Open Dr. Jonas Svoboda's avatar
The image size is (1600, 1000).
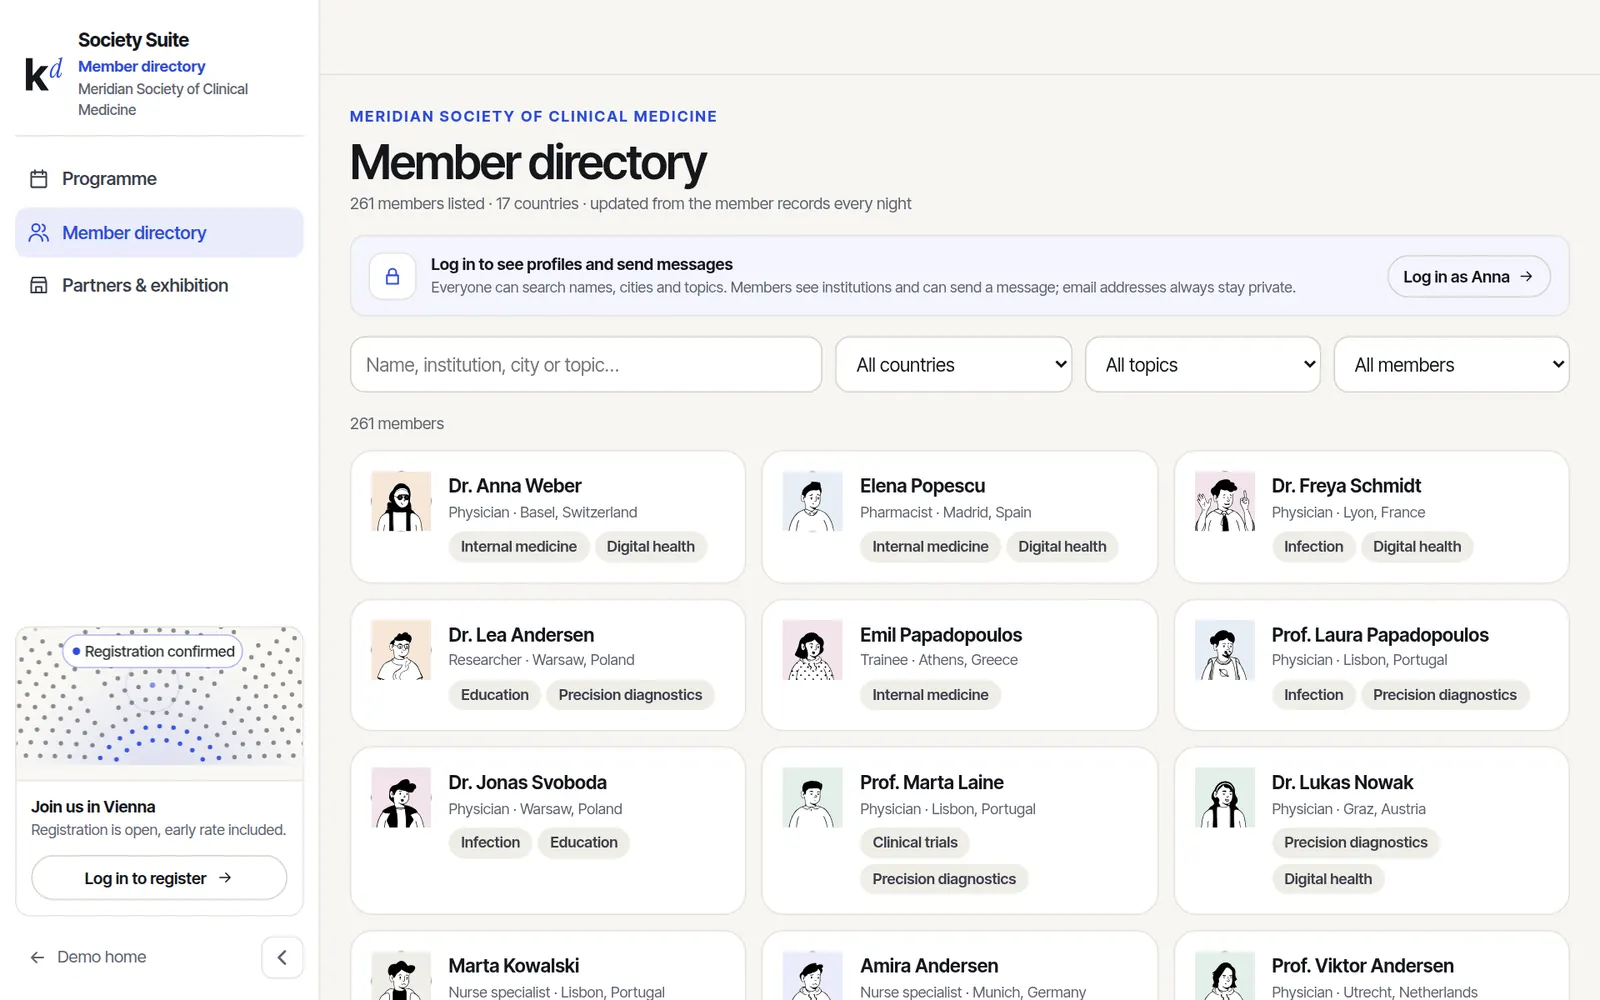click(x=401, y=798)
